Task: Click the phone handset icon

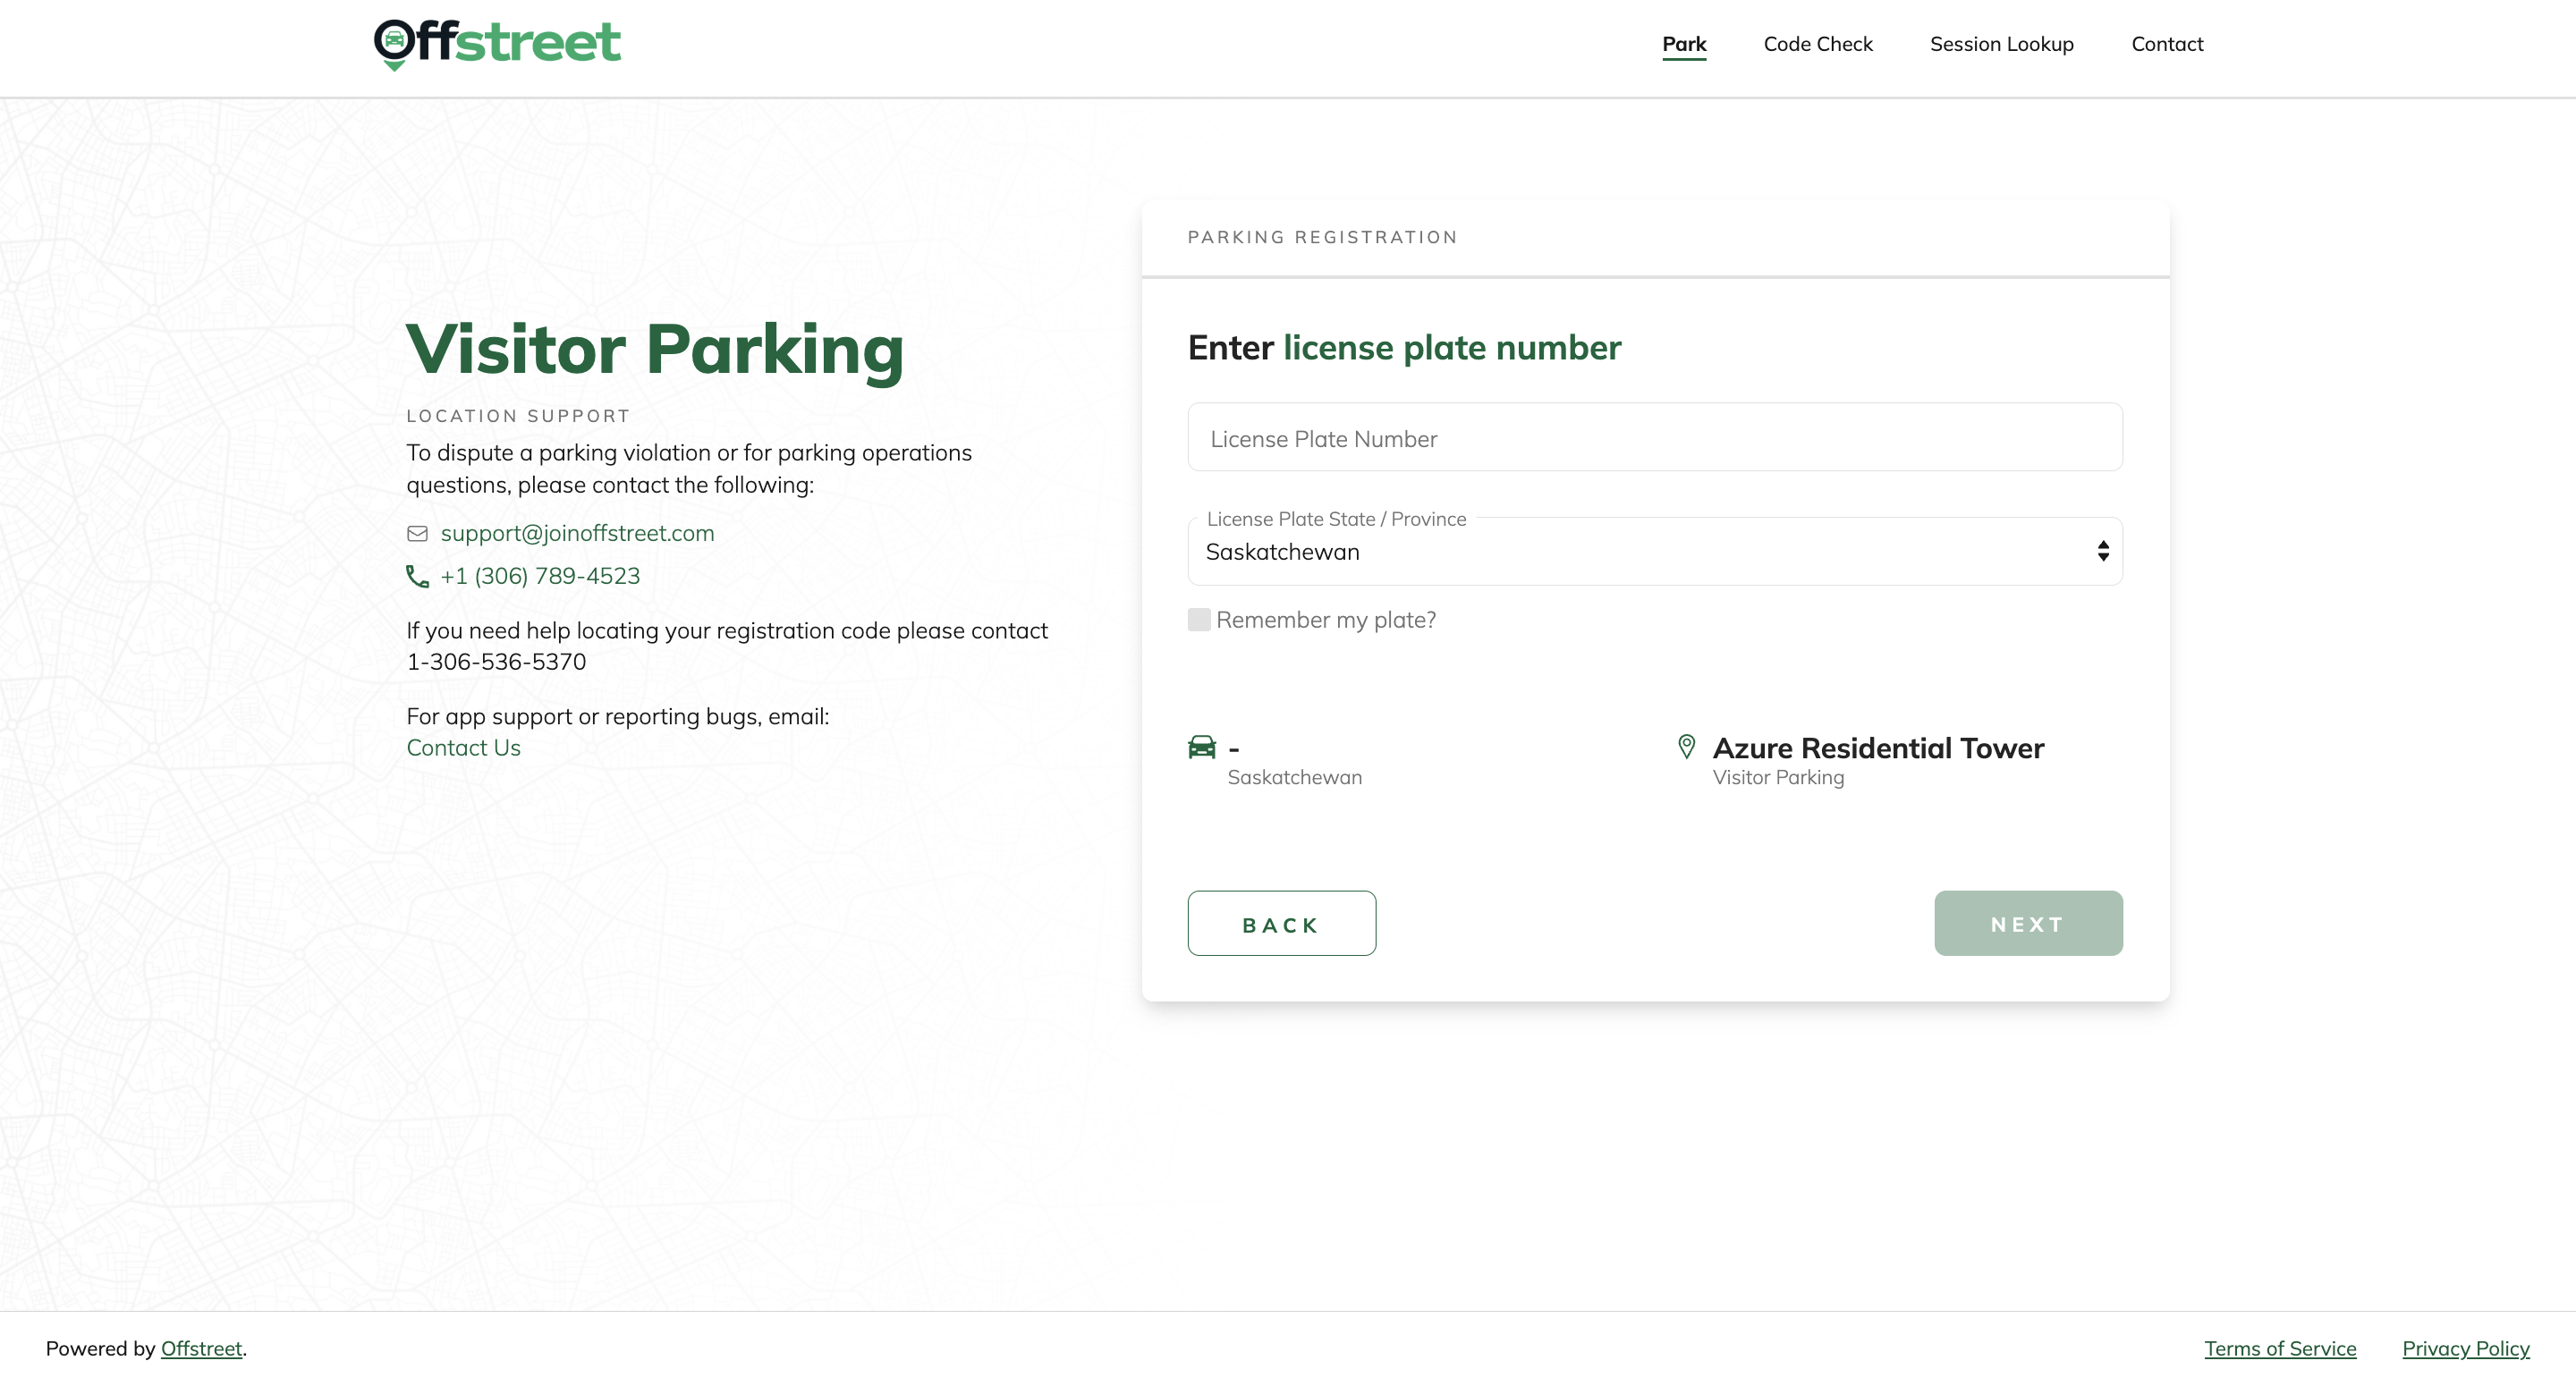Action: (417, 577)
